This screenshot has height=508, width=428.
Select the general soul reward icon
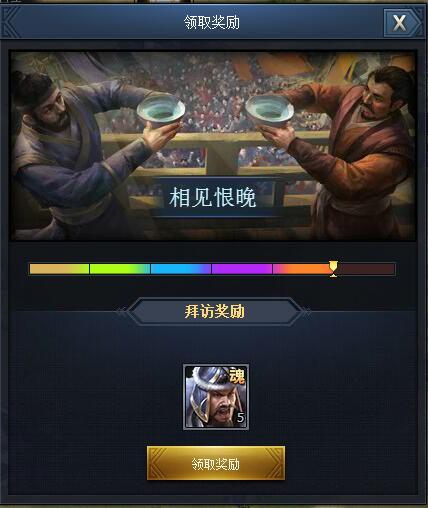[x=216, y=397]
